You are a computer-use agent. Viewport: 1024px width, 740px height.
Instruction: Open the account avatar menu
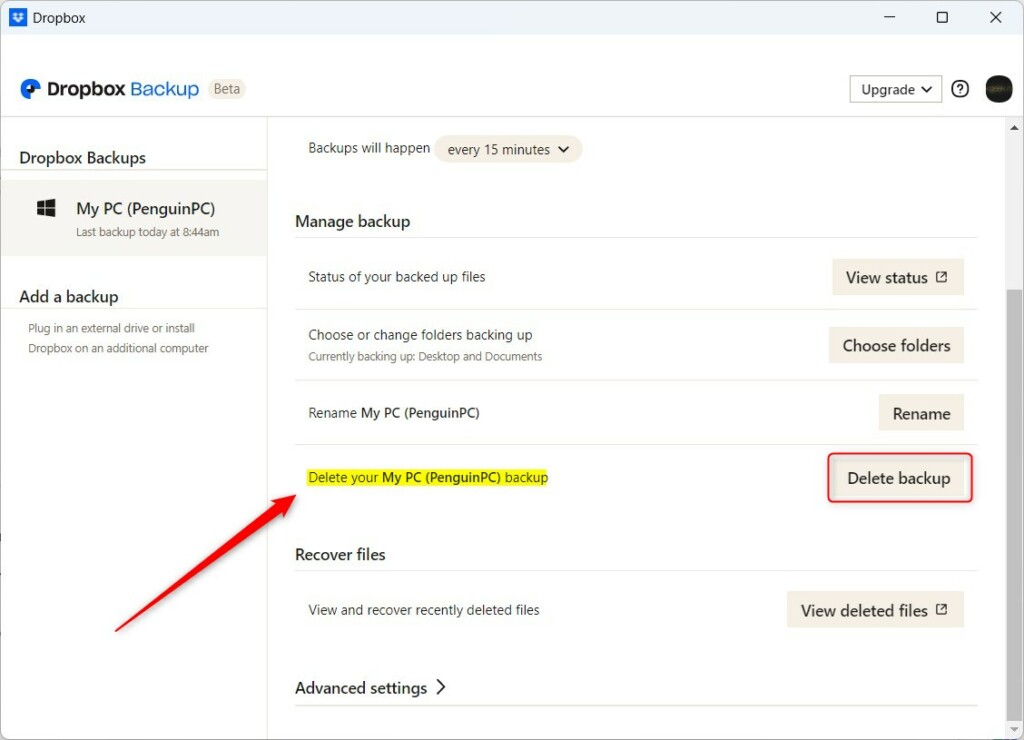pyautogui.click(x=998, y=89)
